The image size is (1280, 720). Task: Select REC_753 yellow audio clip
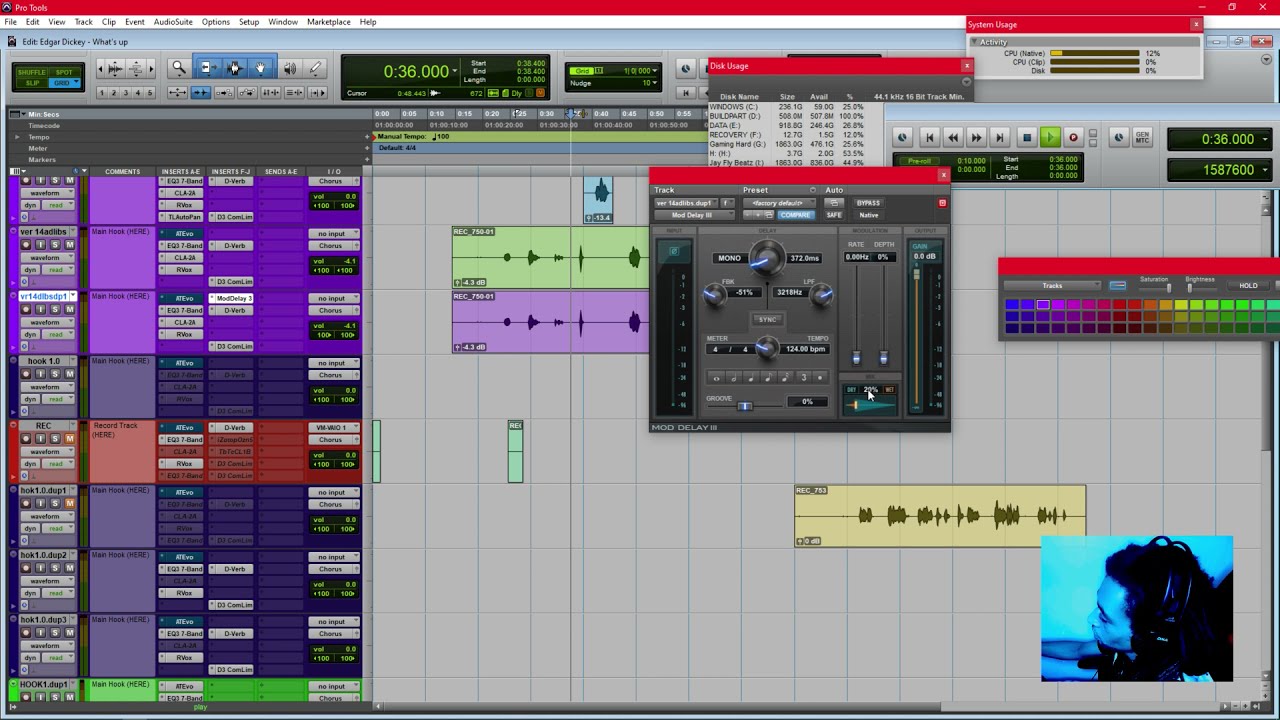(940, 516)
